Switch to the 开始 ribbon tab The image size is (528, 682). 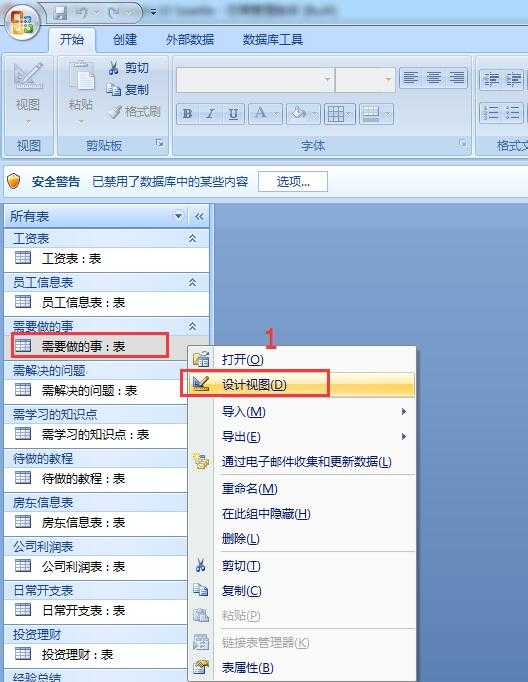(x=72, y=40)
